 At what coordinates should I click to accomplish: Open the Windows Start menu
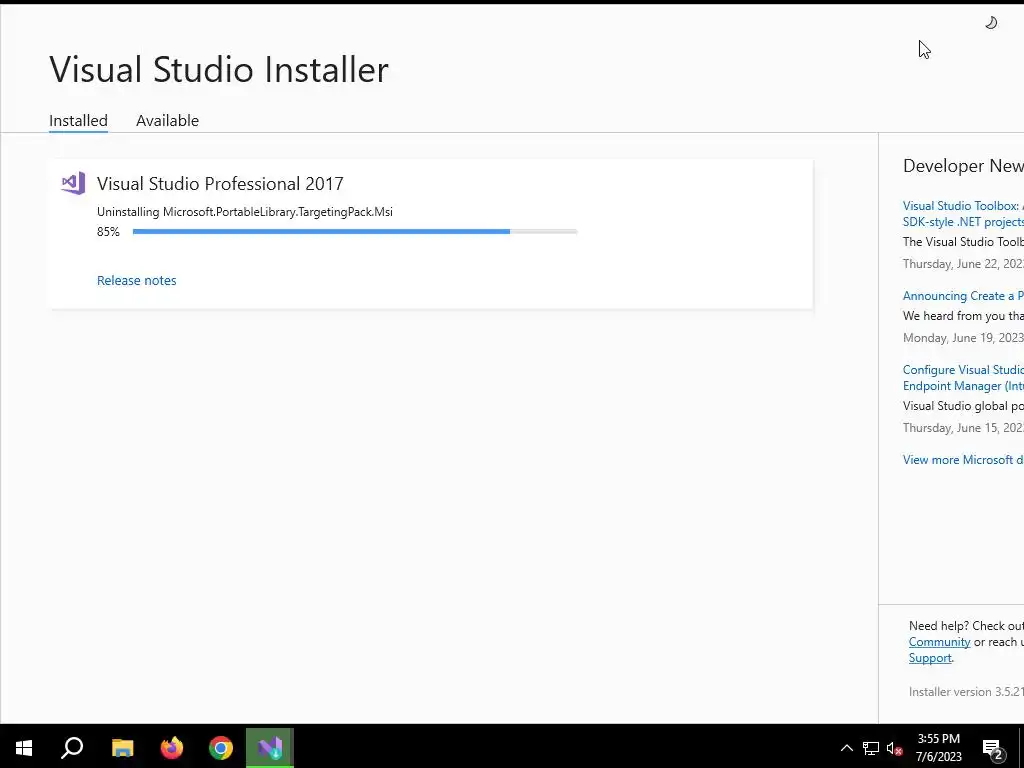24,748
